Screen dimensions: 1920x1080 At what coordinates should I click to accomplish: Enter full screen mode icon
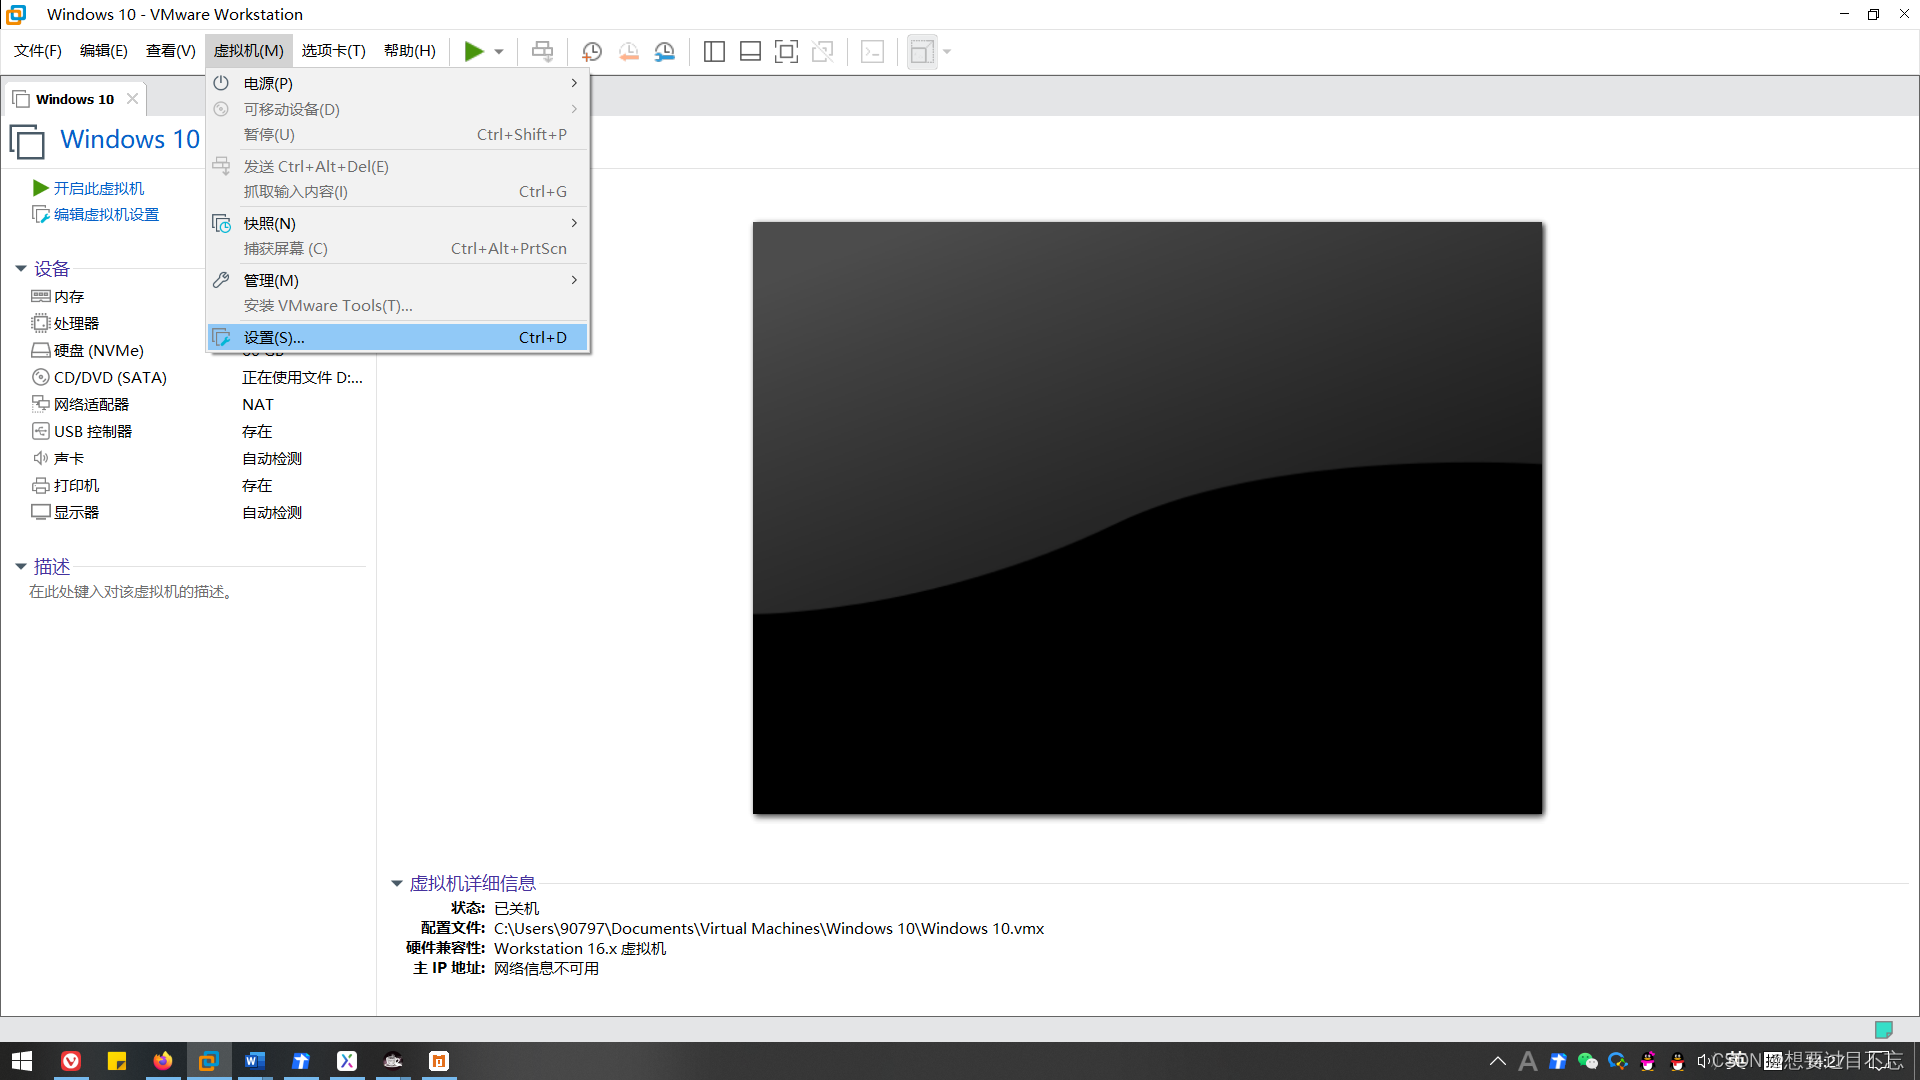(x=786, y=51)
